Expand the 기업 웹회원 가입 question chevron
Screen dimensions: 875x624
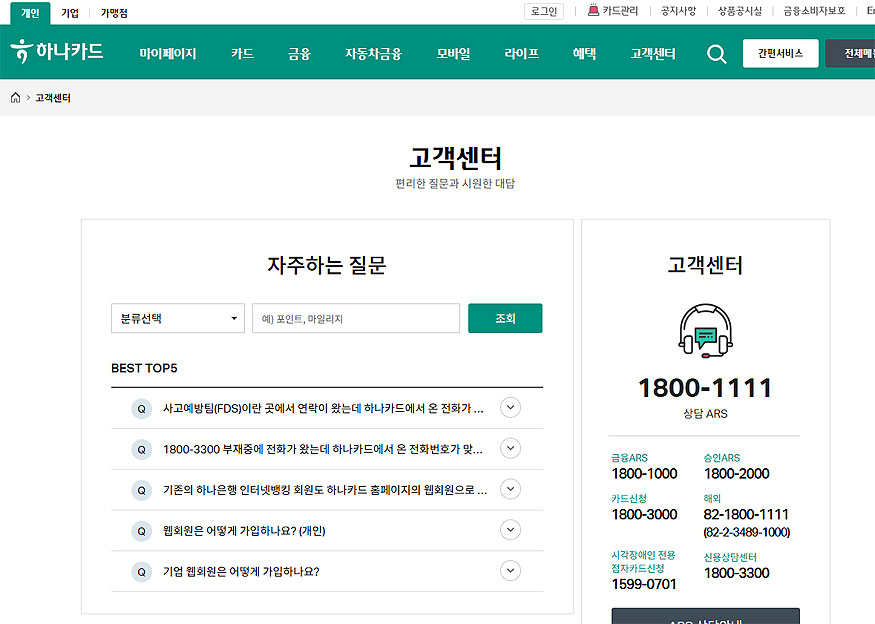point(510,570)
